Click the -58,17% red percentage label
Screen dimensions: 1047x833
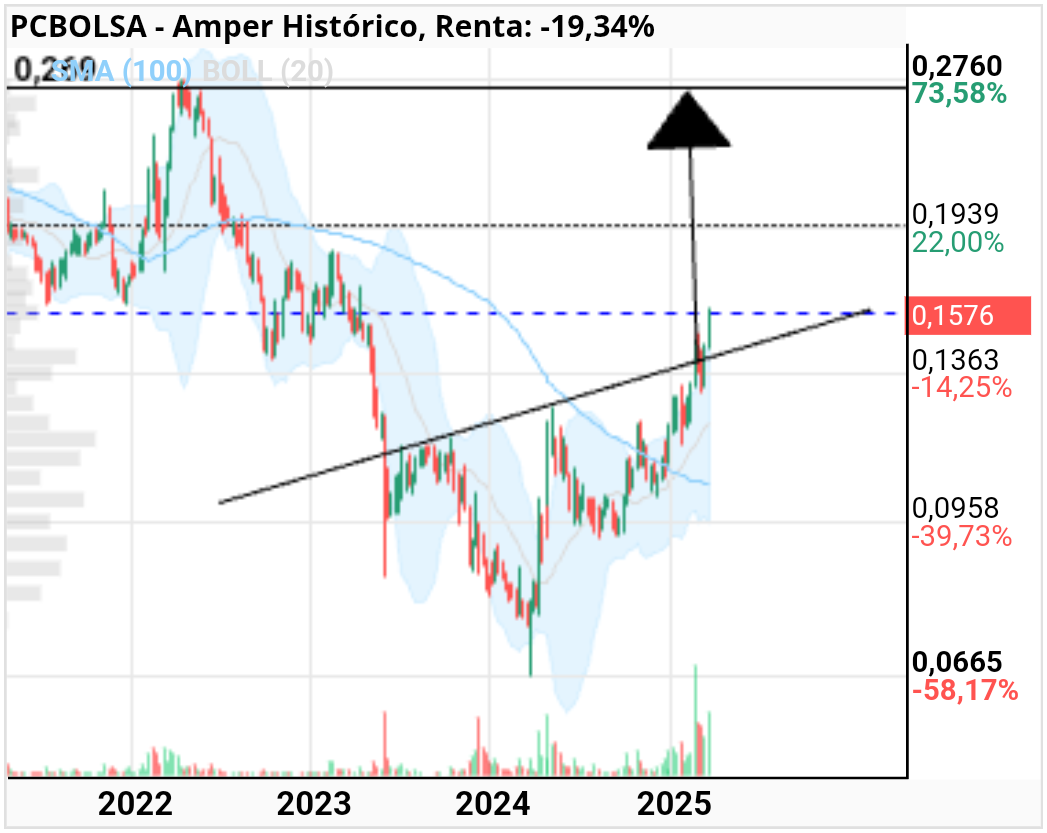tap(965, 689)
